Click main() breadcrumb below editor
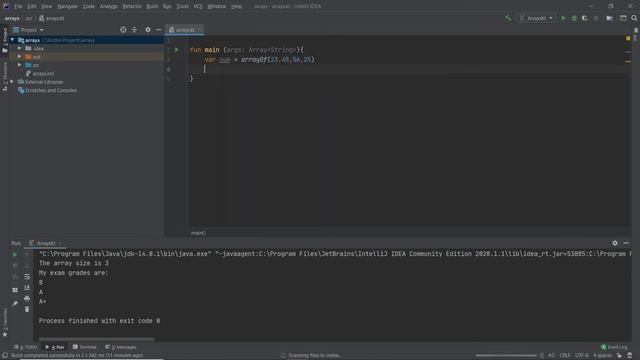The image size is (640, 360). click(x=198, y=233)
